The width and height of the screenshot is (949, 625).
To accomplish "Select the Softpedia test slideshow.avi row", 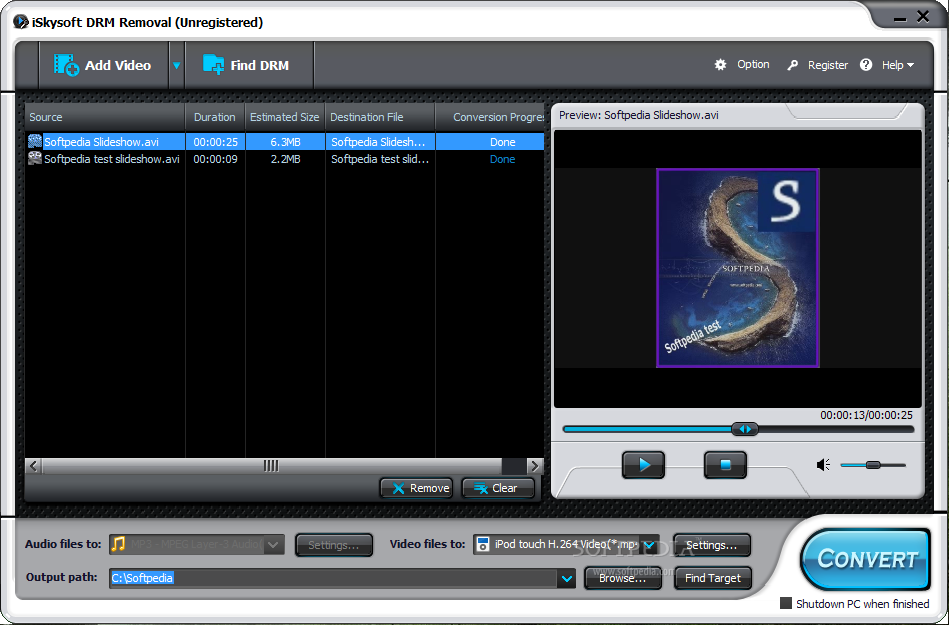I will [x=285, y=159].
